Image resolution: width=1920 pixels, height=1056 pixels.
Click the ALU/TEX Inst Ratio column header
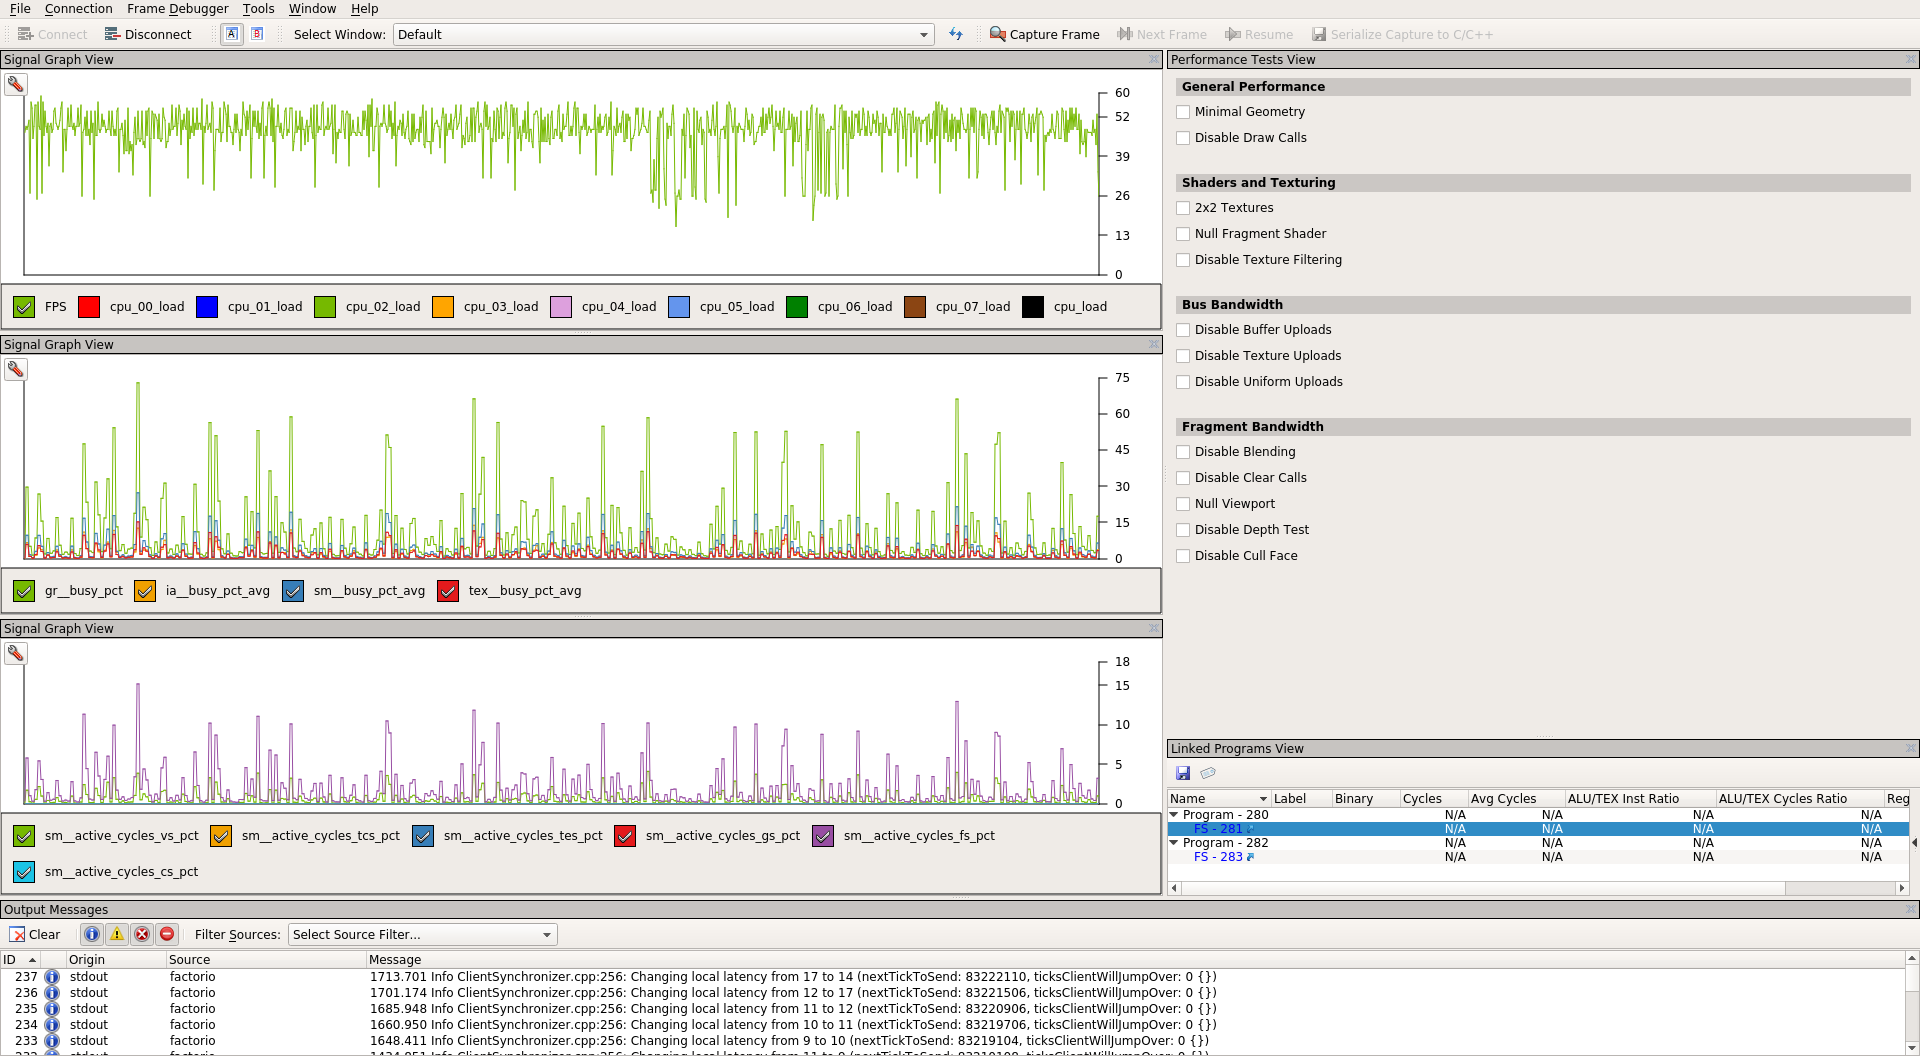(1640, 799)
